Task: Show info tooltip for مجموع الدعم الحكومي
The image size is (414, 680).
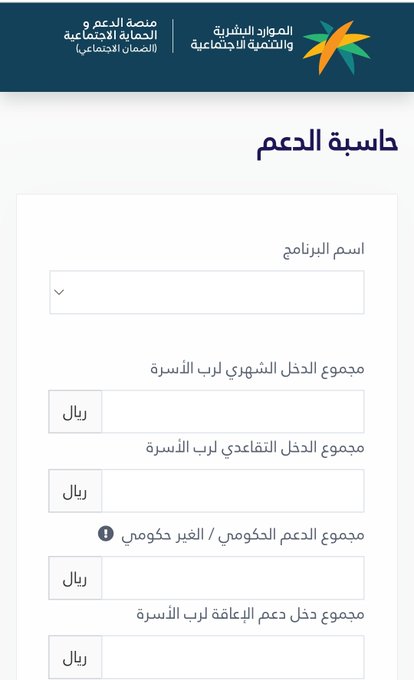Action: click(106, 533)
